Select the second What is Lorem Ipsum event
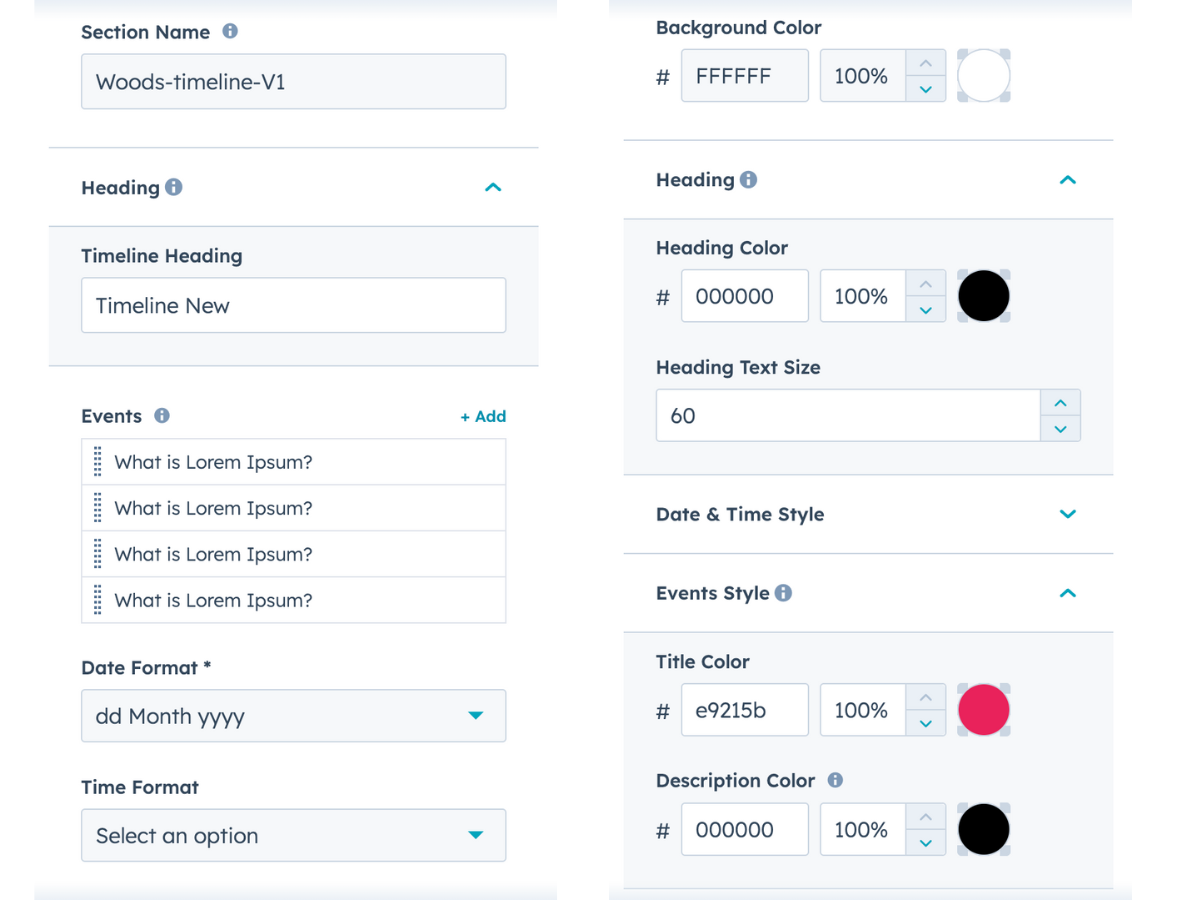The image size is (1200, 900). coord(213,508)
